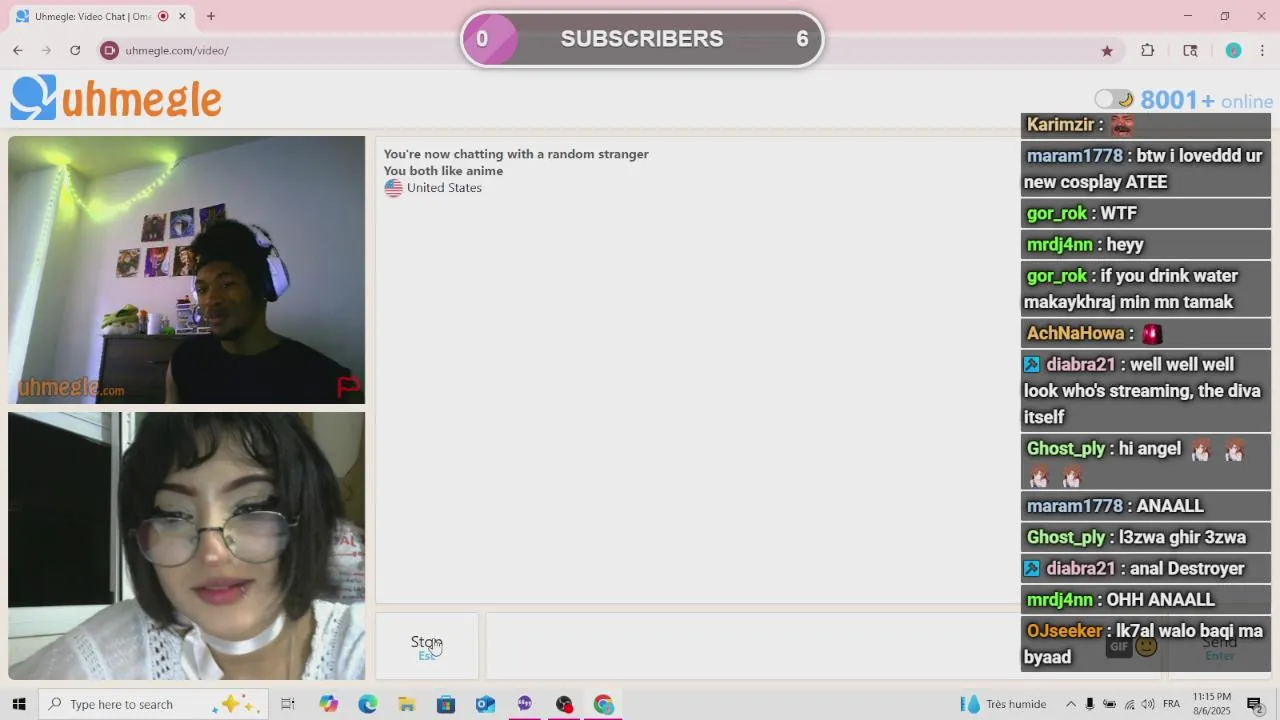
Task: Open the network tray icon
Action: [x=1130, y=704]
